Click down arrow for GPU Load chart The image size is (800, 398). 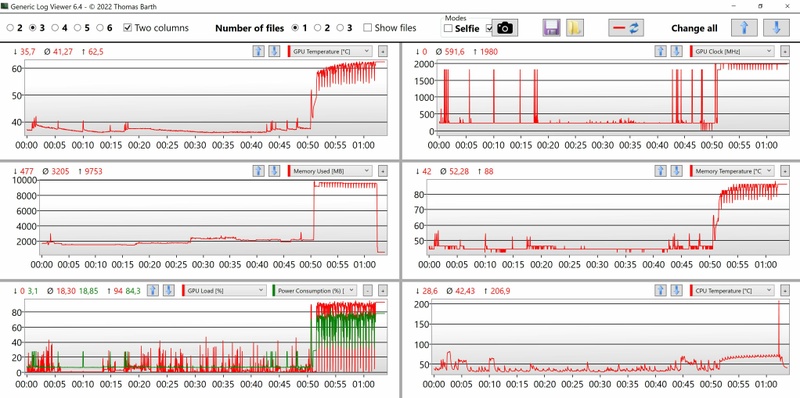coord(168,290)
